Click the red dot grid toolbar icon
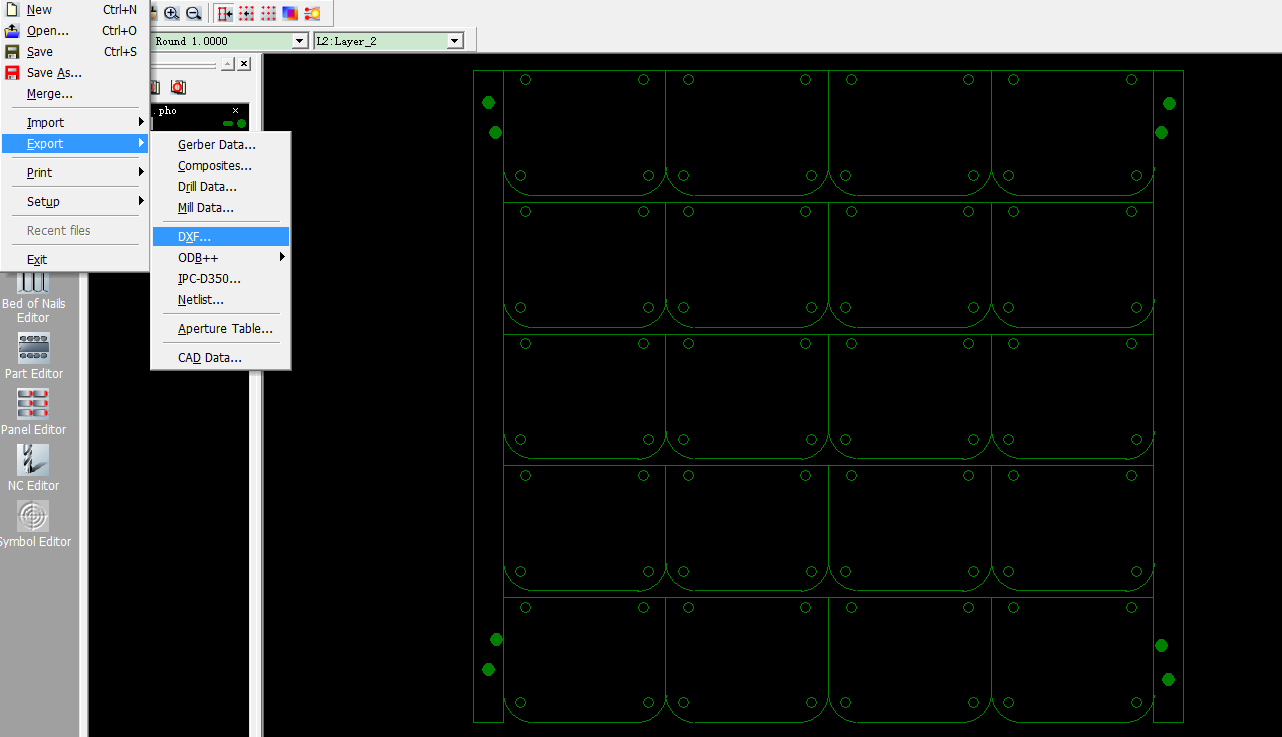The width and height of the screenshot is (1282, 737). click(x=269, y=14)
